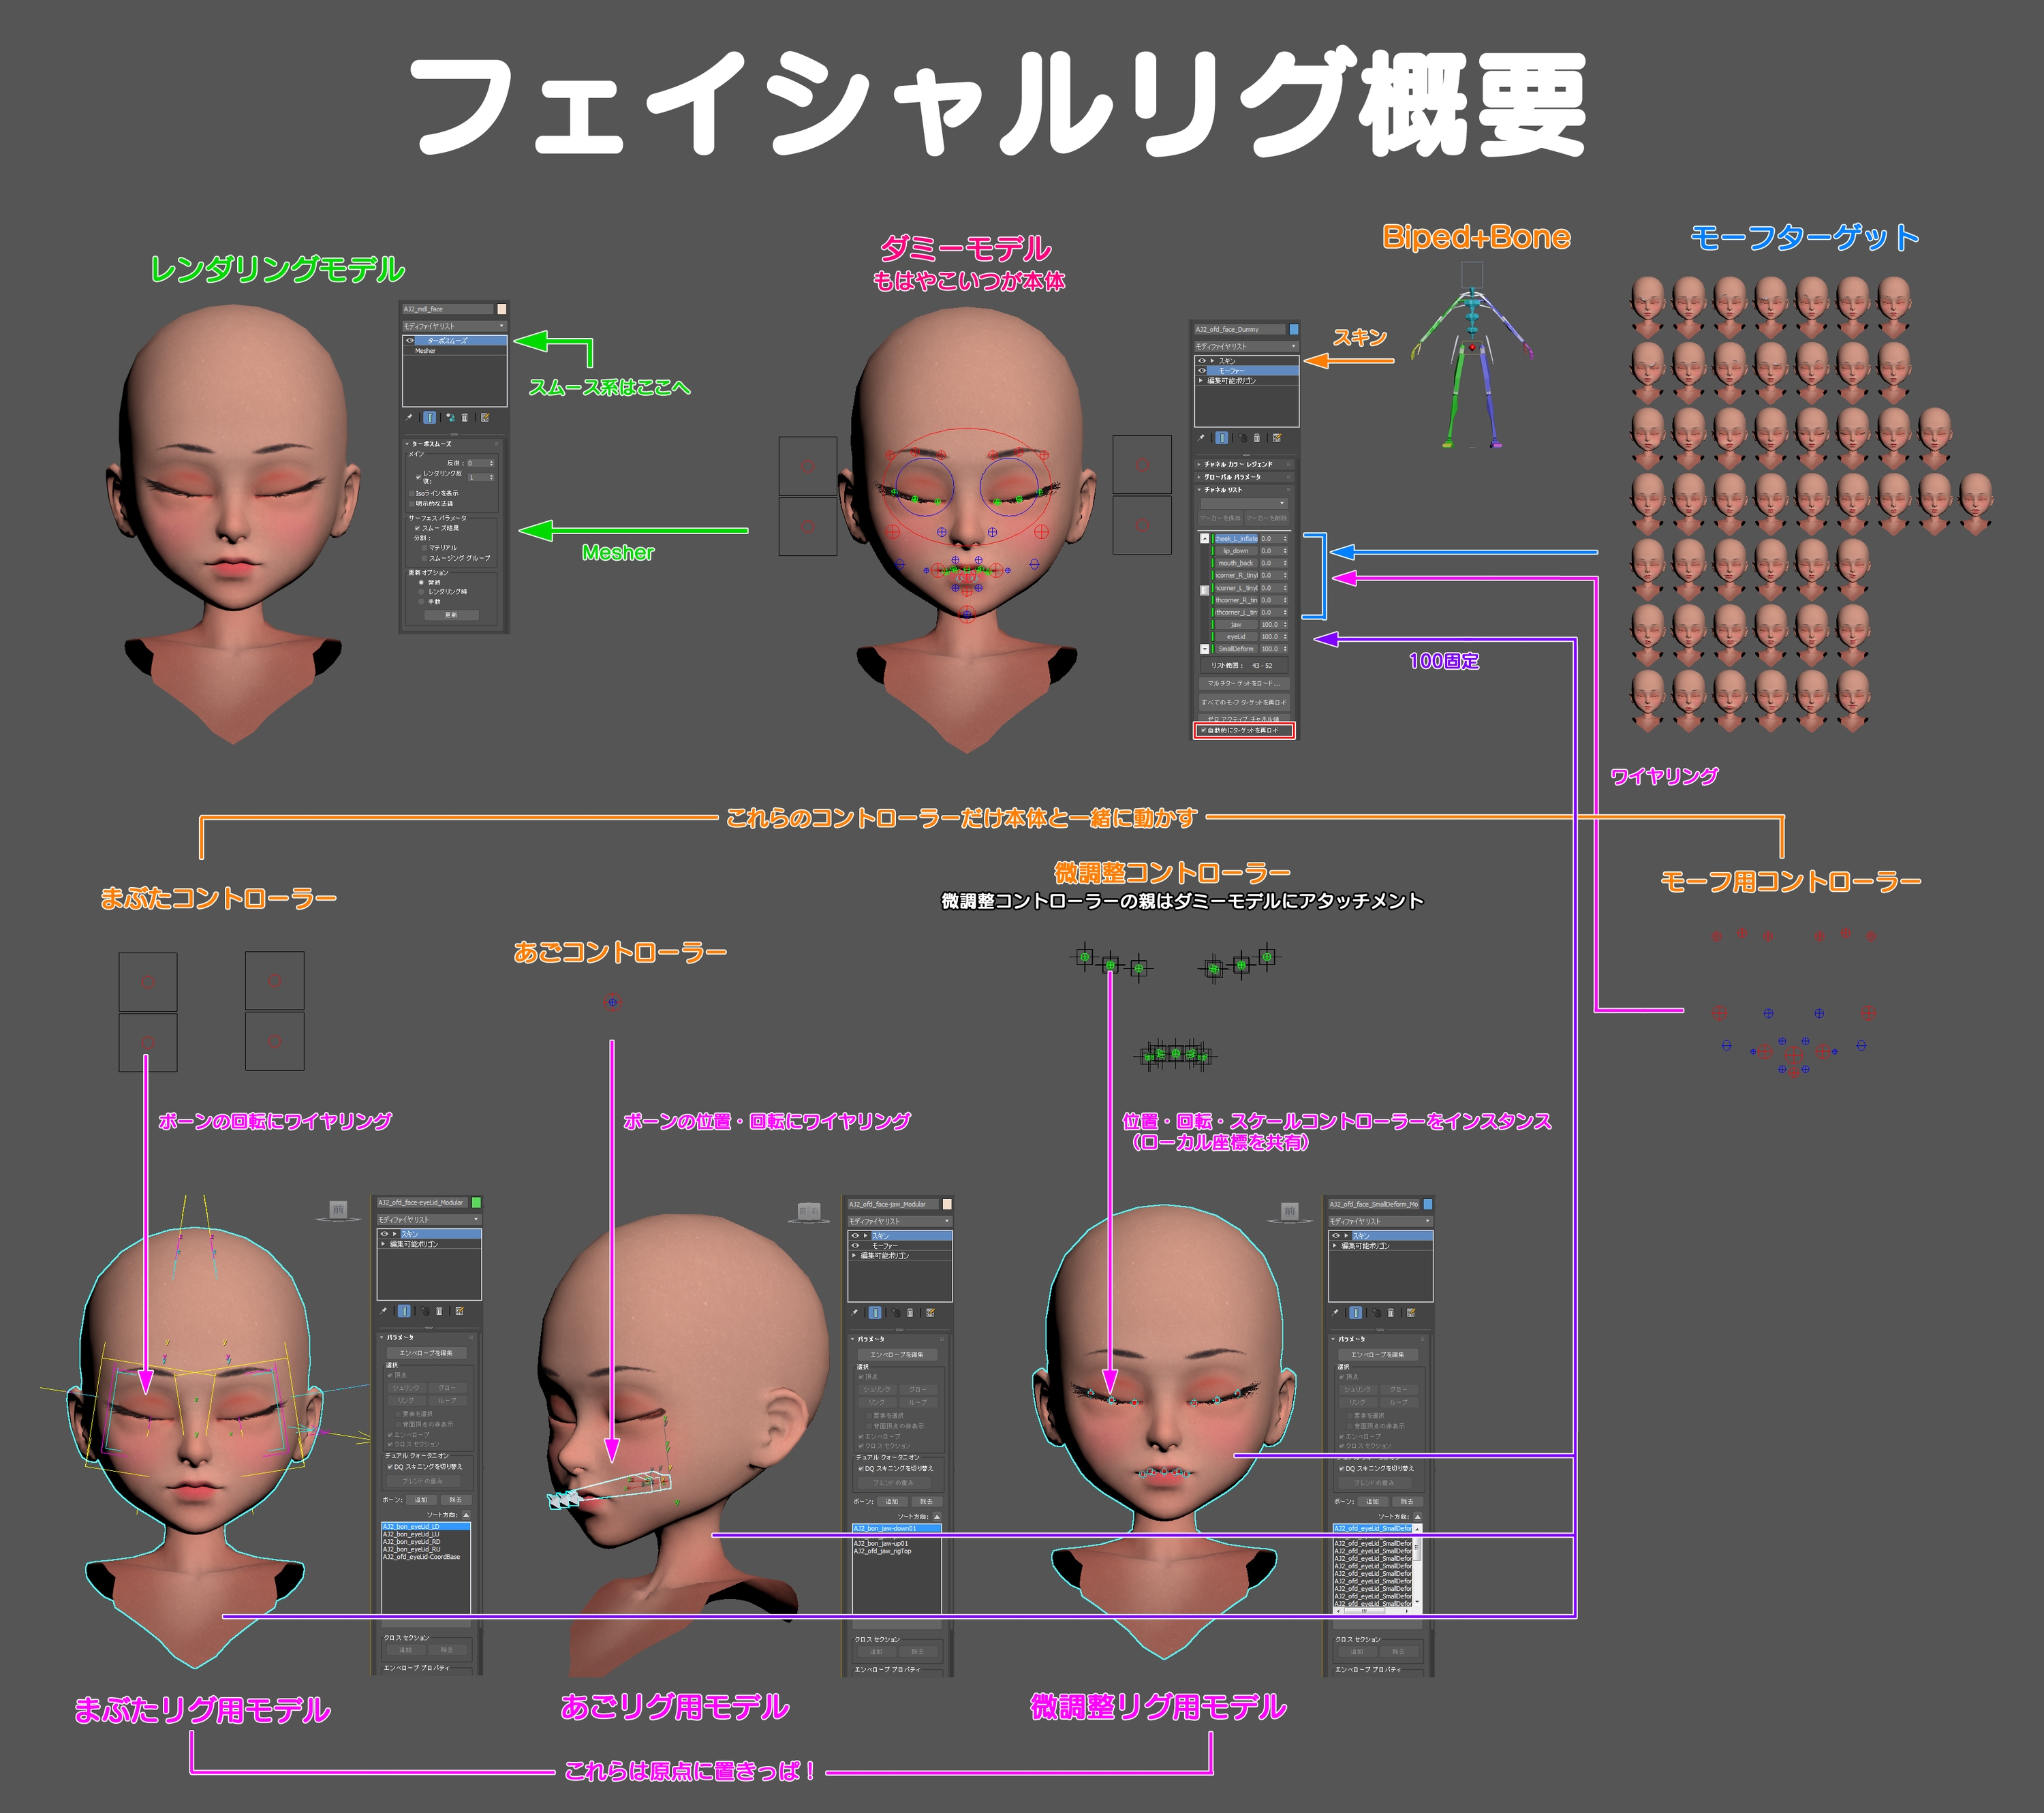Open Configure Modifier Sets in TurboSmooth panel
The image size is (2044, 1813).
pos(486,419)
